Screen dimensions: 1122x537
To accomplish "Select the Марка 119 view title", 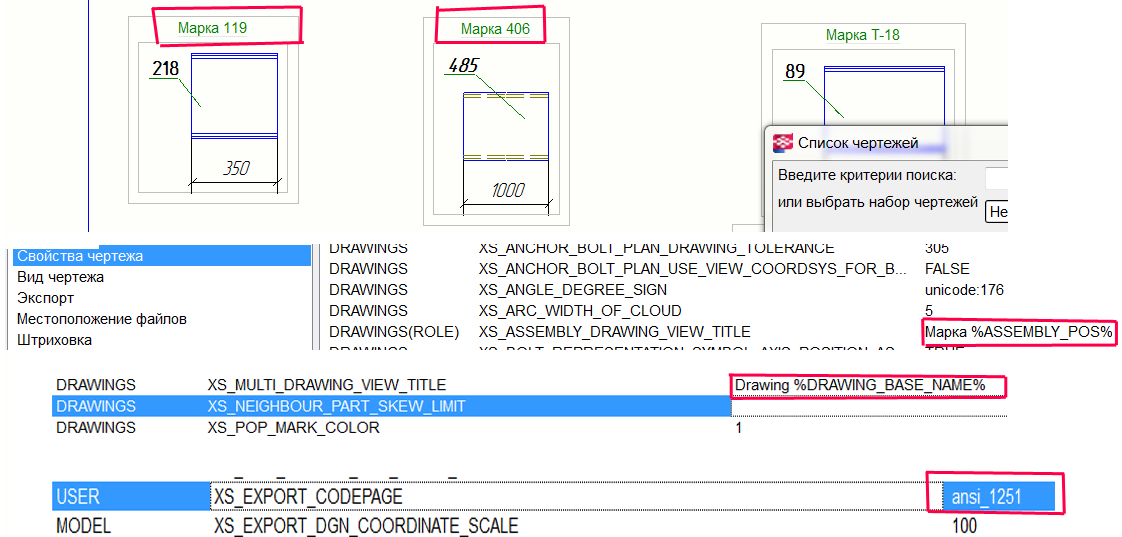I will [213, 29].
